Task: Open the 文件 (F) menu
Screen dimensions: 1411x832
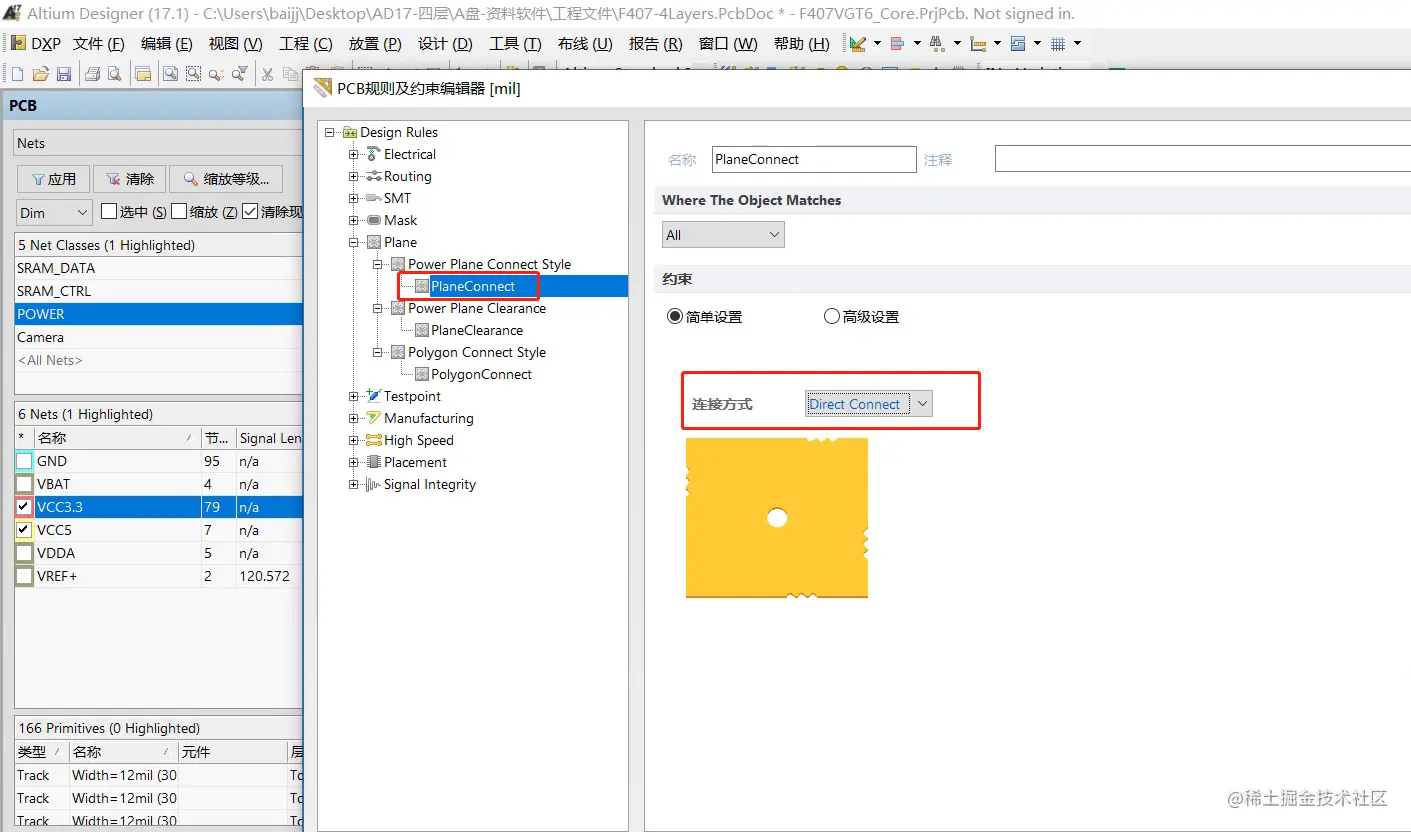Action: point(99,44)
